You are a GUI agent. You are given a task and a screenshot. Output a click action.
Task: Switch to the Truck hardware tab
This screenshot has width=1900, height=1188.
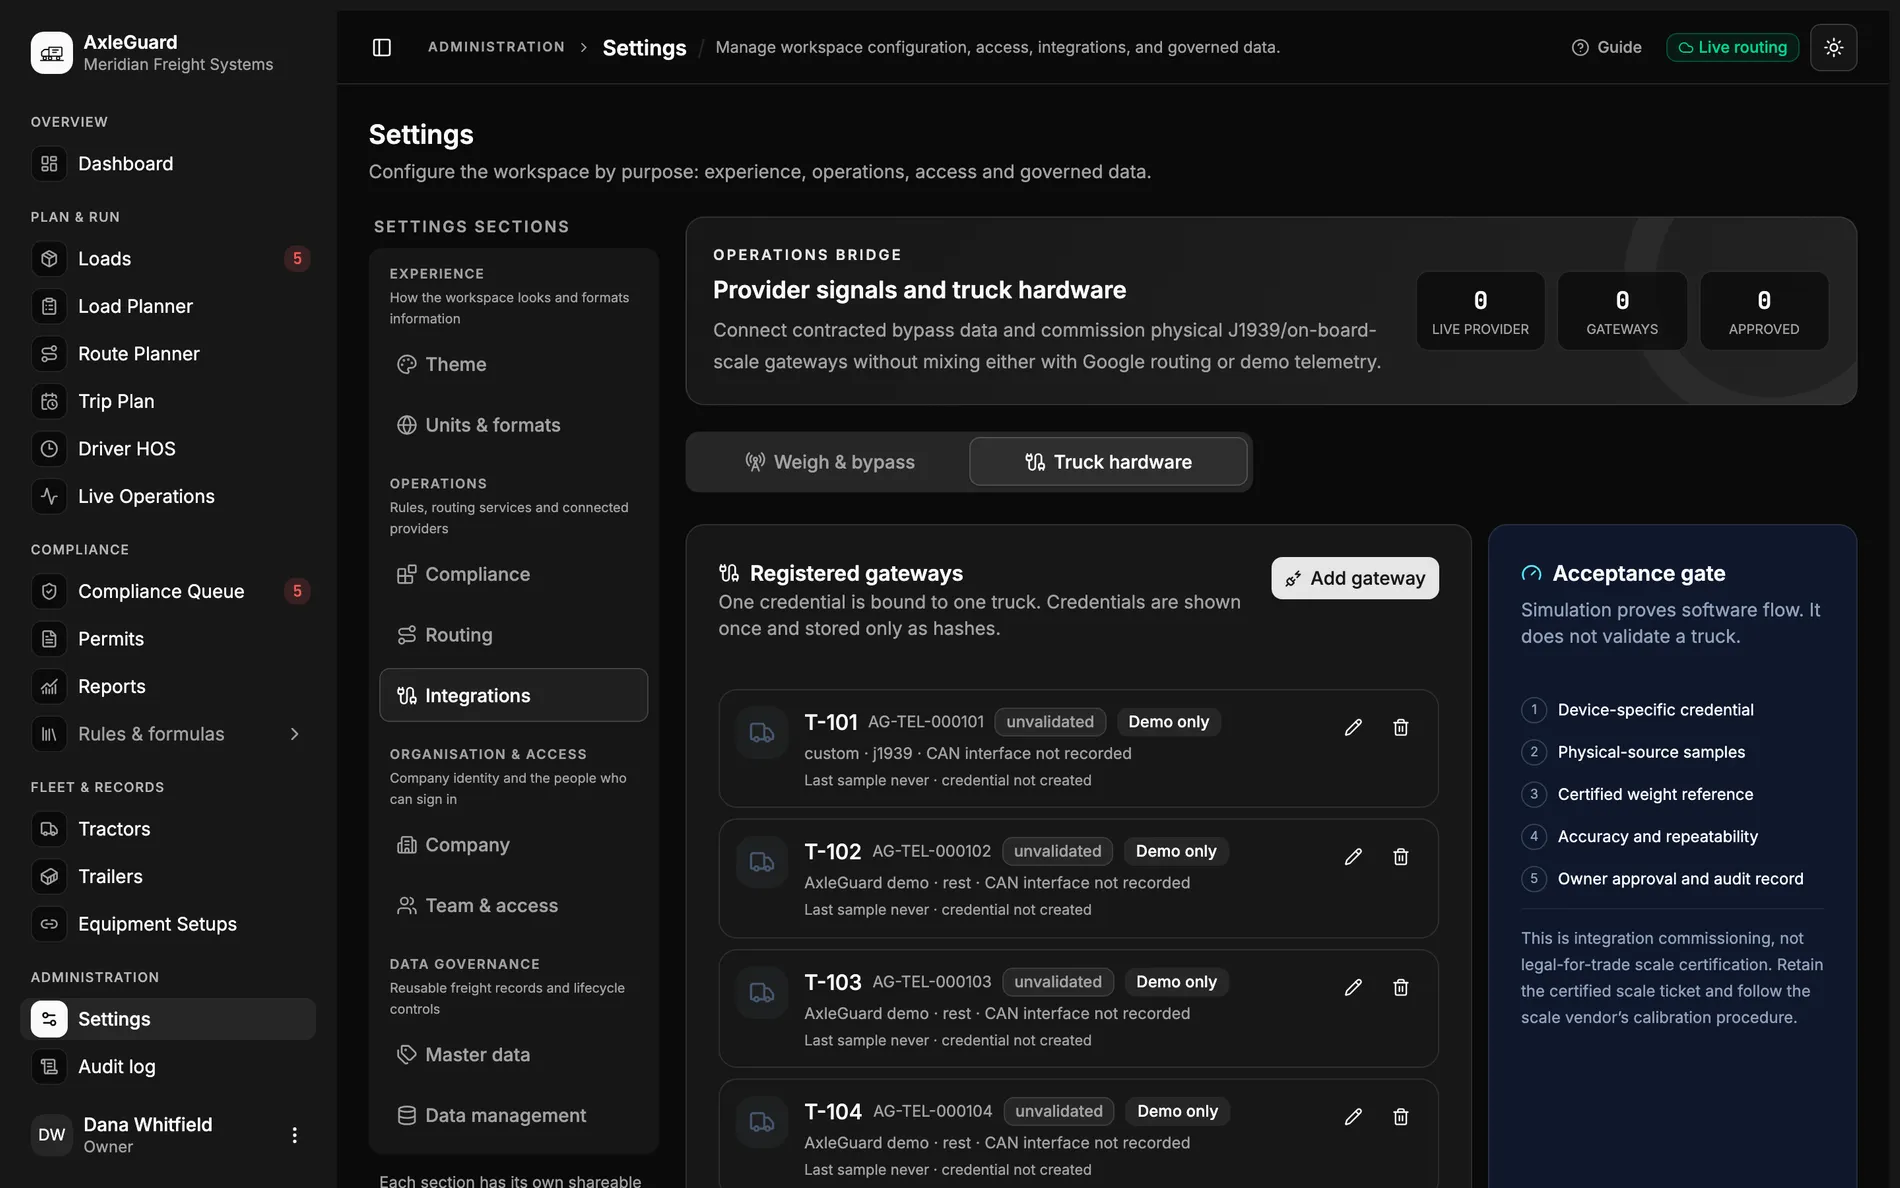click(1108, 462)
